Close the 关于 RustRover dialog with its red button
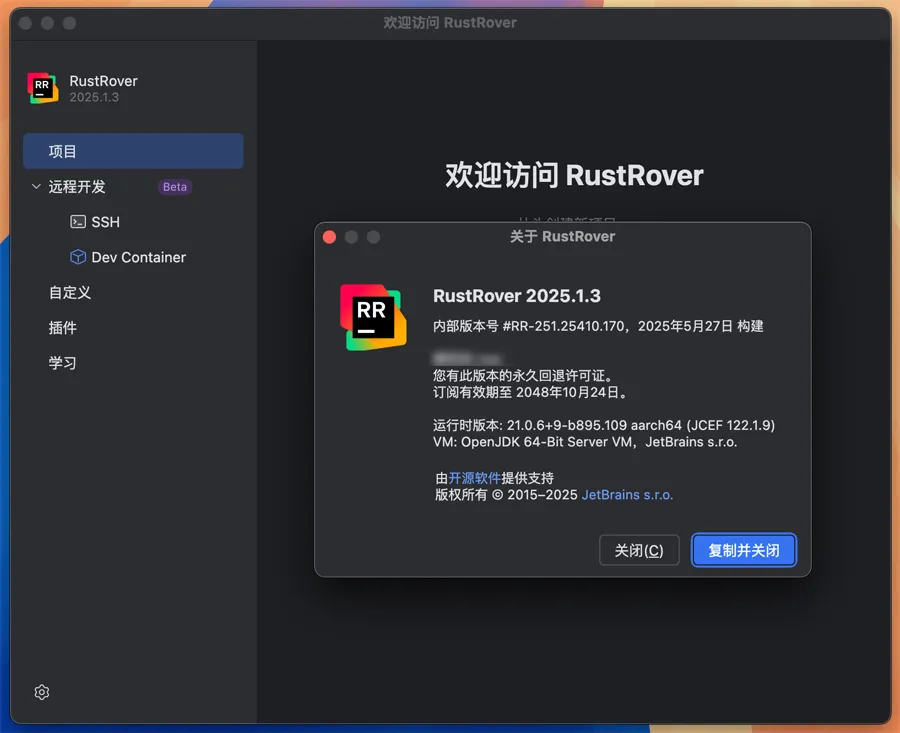 click(329, 237)
